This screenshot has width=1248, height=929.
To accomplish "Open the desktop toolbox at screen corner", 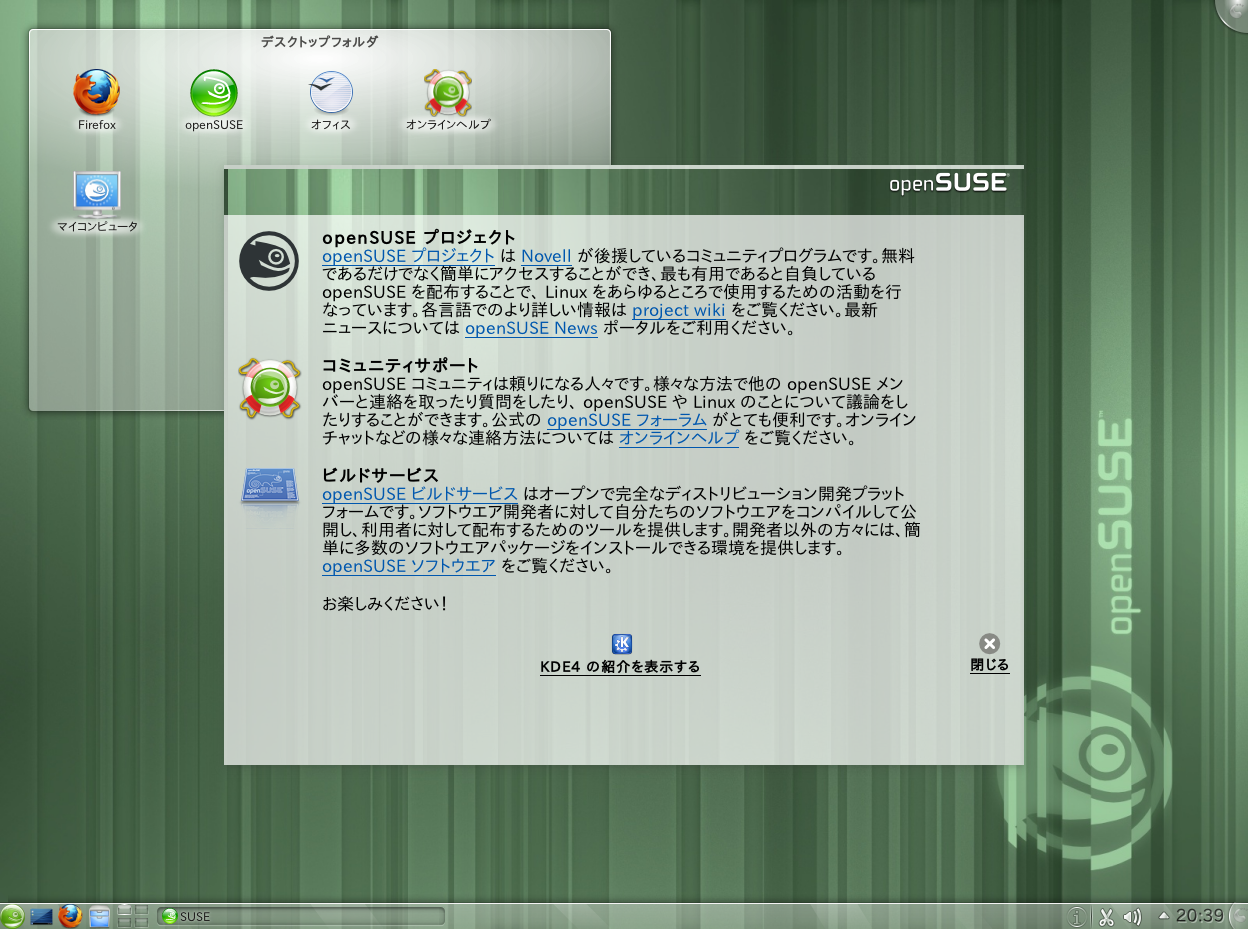I will point(1234,12).
